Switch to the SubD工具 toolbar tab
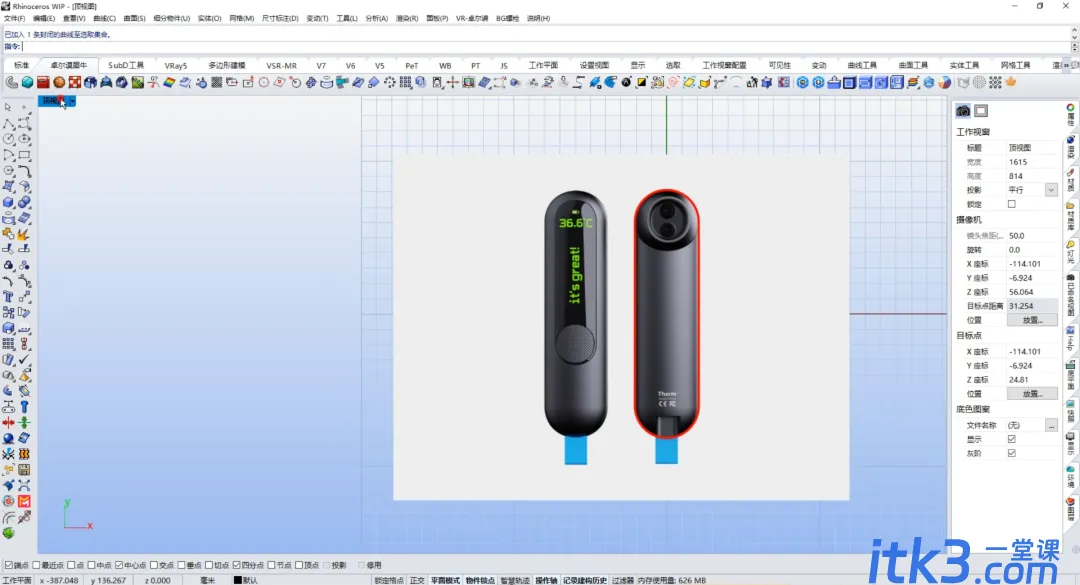The width and height of the screenshot is (1080, 585). pos(126,65)
